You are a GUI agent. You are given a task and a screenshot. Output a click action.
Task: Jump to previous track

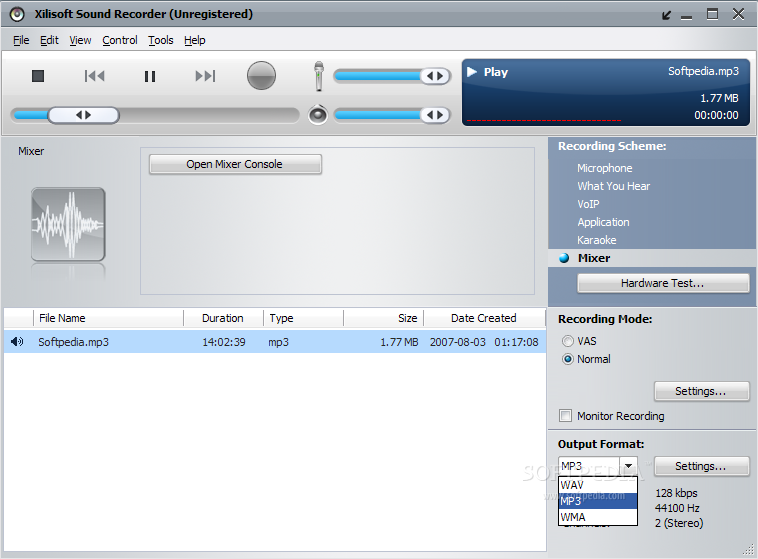94,76
